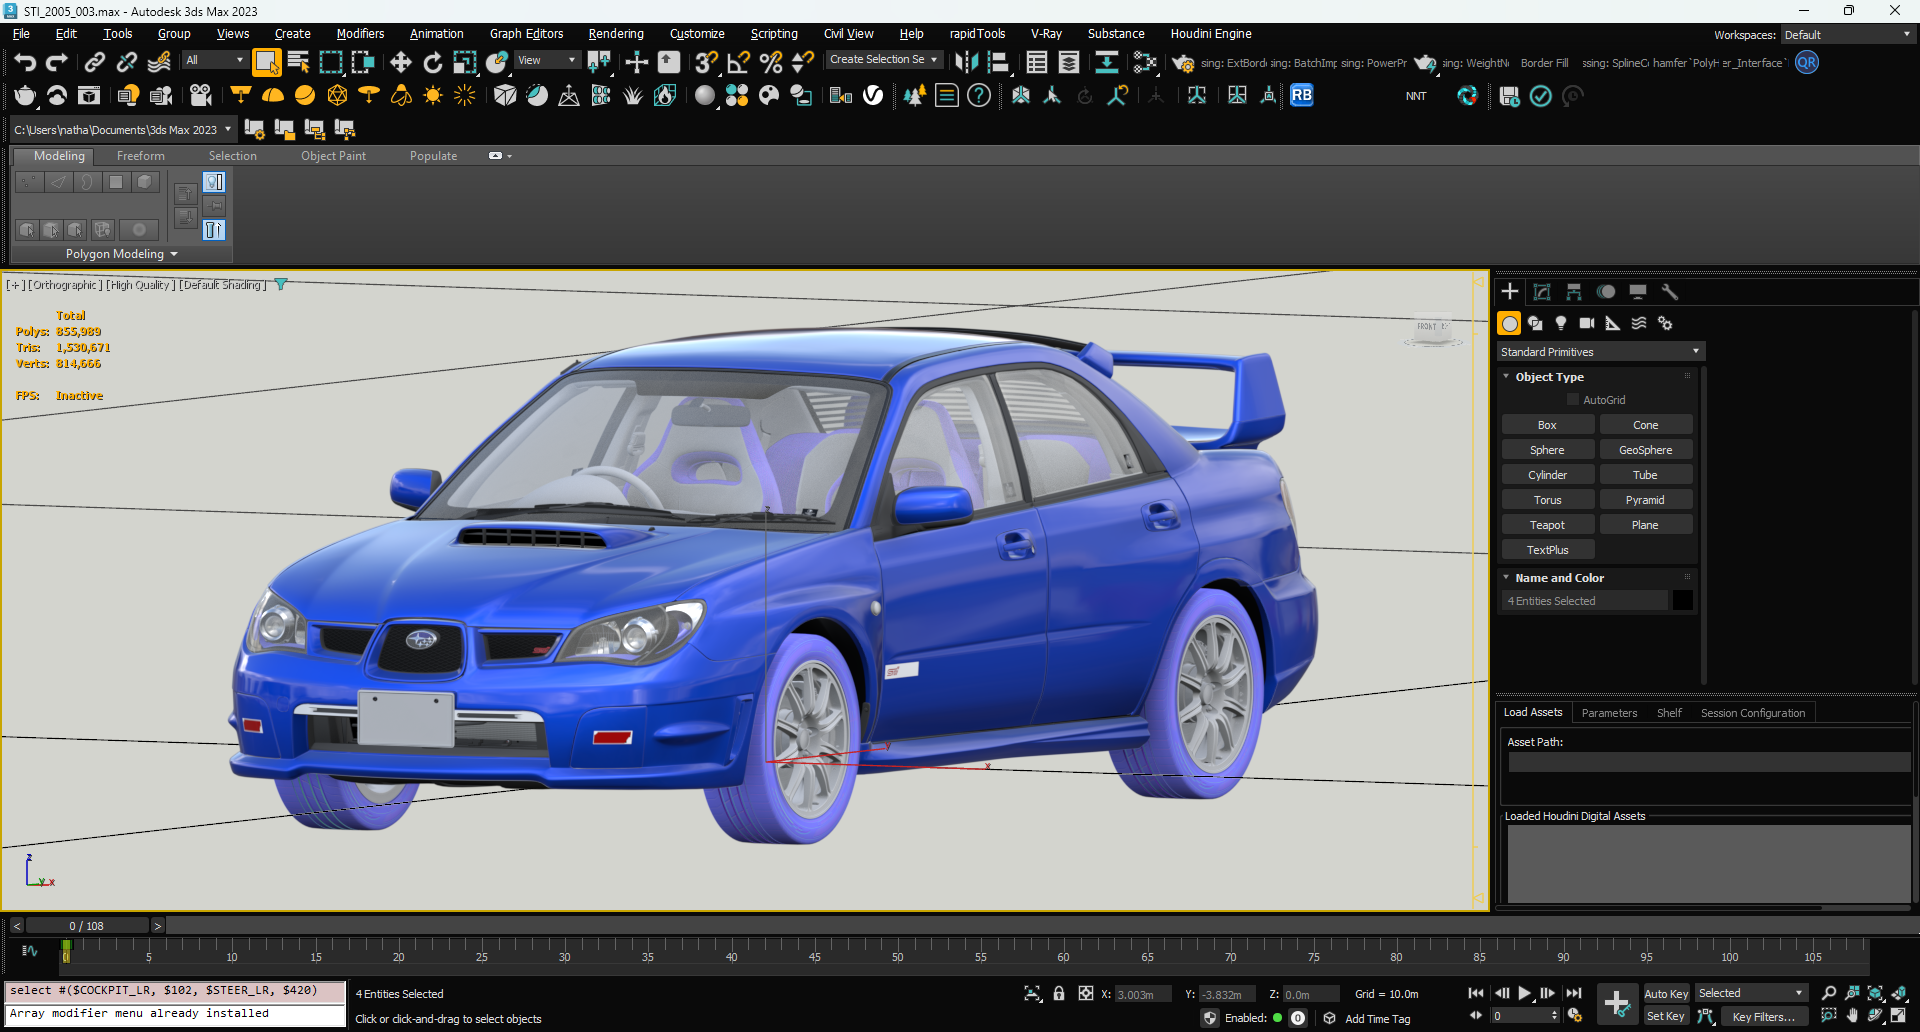This screenshot has height=1032, width=1920.
Task: Open the key filter Selected dropdown
Action: click(x=1751, y=993)
